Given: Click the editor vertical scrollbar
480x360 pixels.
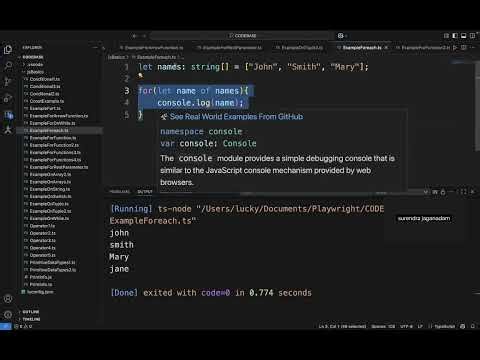Looking at the screenshot, I should [477, 107].
